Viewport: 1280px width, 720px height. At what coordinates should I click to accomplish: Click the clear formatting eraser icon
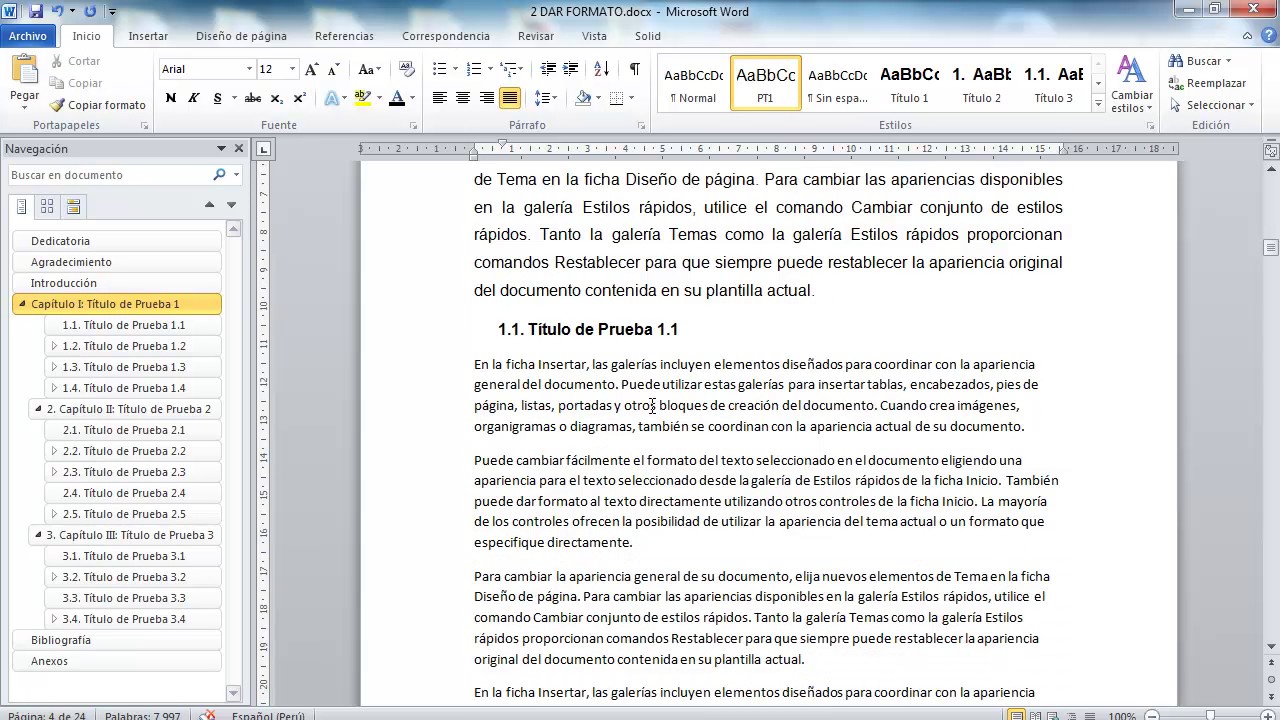click(x=406, y=69)
